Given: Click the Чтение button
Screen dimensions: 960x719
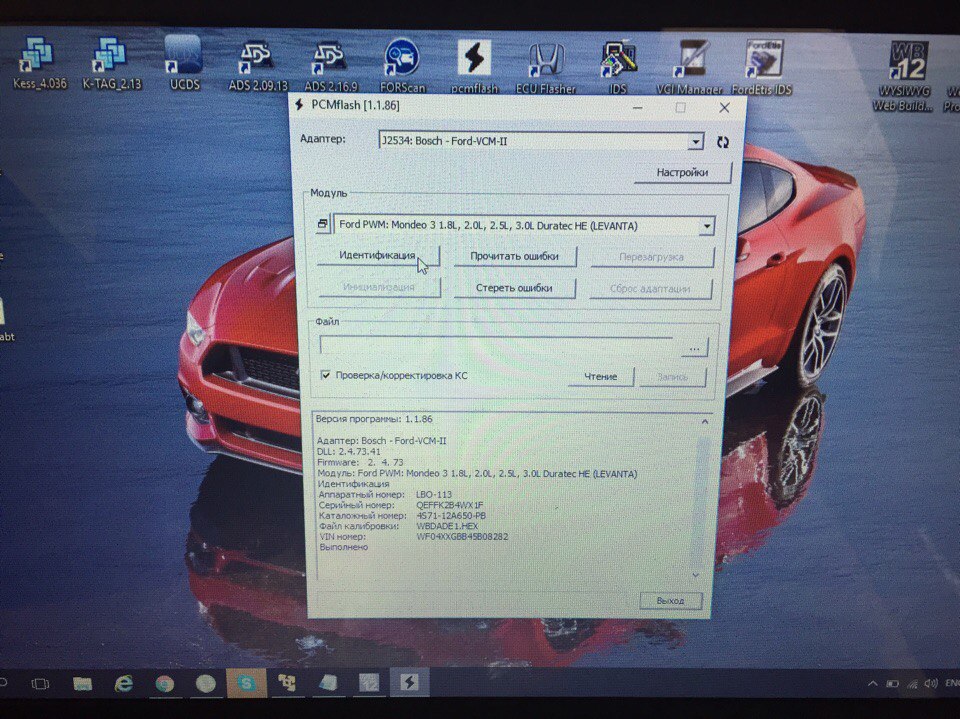Looking at the screenshot, I should [x=601, y=376].
